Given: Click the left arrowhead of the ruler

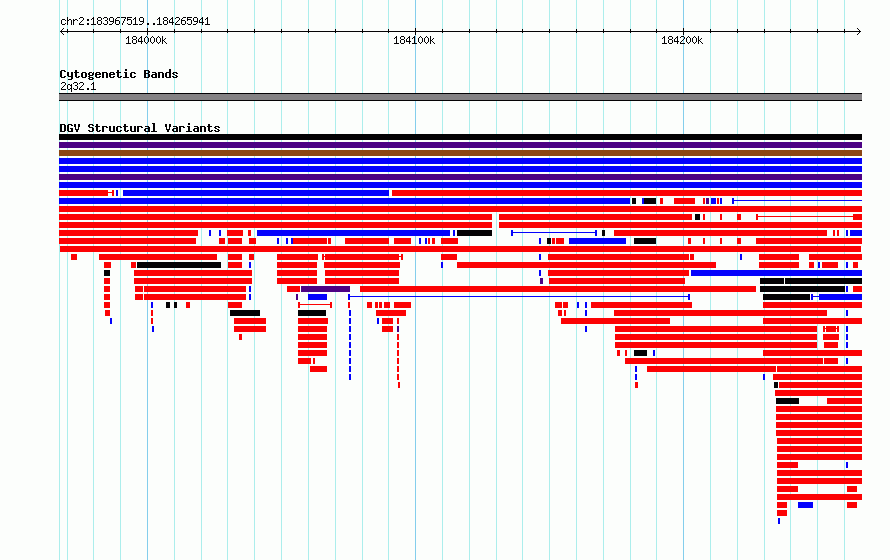Looking at the screenshot, I should (62, 31).
